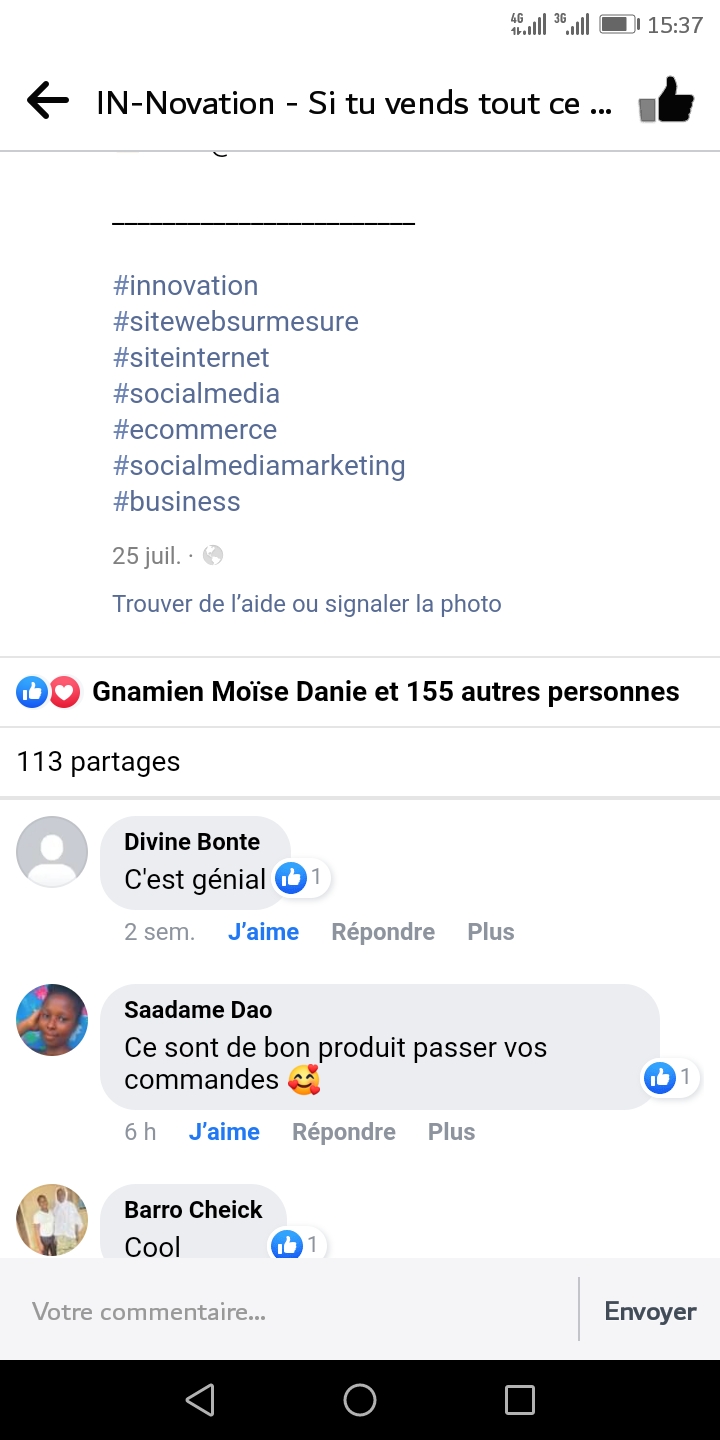
Task: Tap the thumbs-up icon in header
Action: (x=667, y=101)
